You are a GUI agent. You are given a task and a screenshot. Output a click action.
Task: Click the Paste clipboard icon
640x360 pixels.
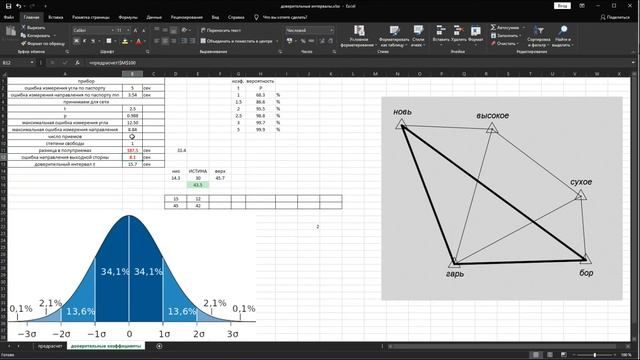(x=11, y=32)
